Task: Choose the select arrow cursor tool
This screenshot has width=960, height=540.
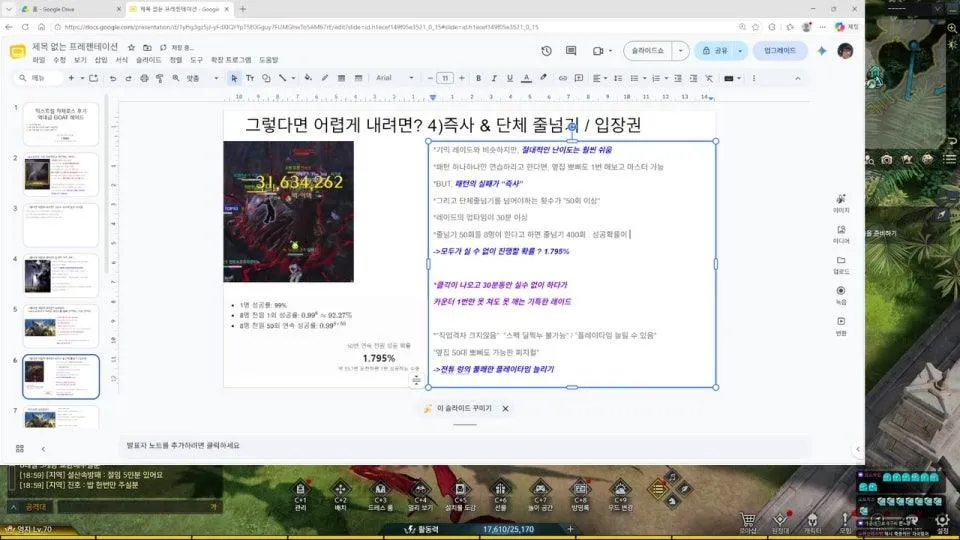Action: pos(234,78)
